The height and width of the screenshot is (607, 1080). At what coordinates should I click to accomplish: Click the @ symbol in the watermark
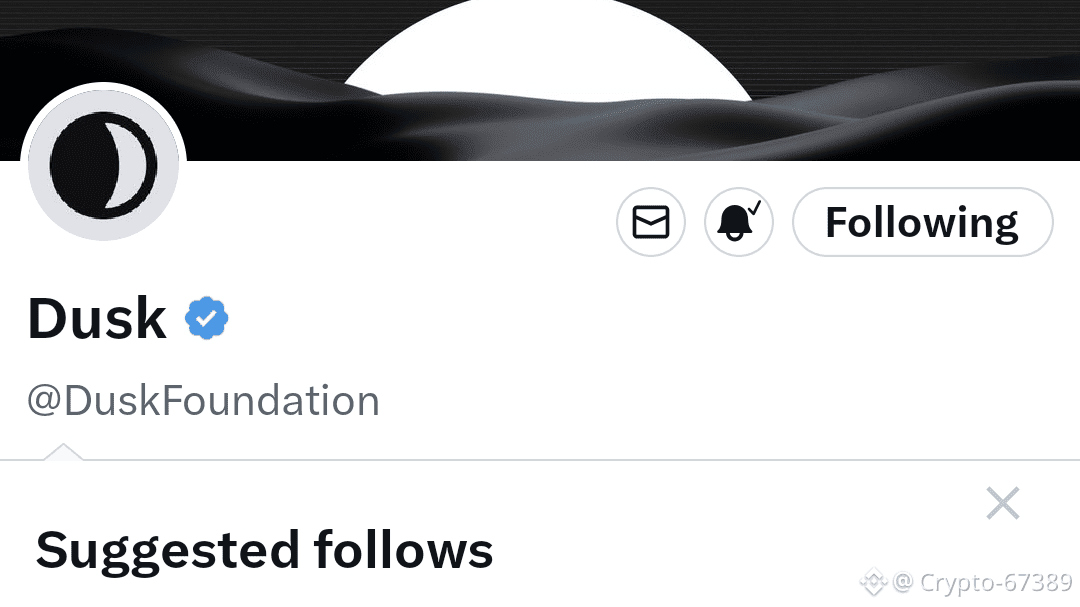[903, 583]
